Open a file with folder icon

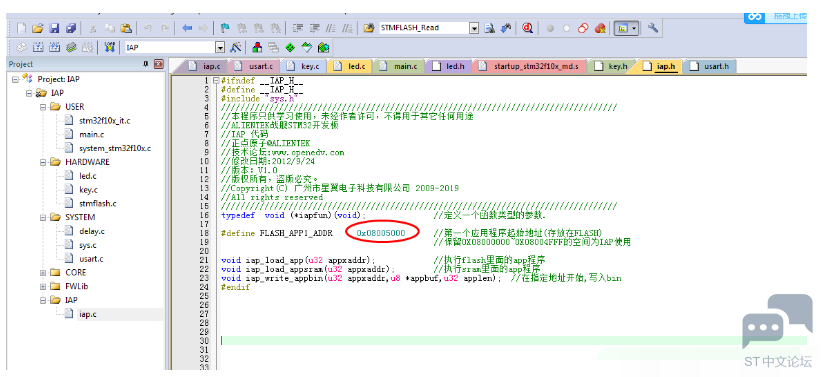click(x=37, y=28)
